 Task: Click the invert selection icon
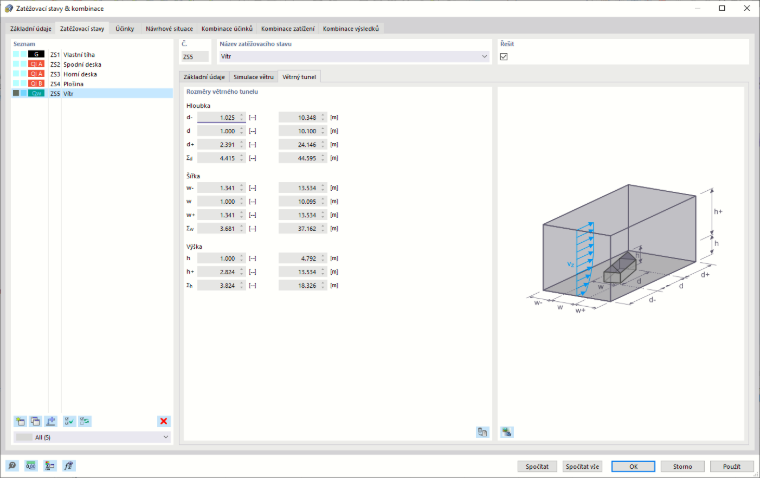[x=85, y=421]
